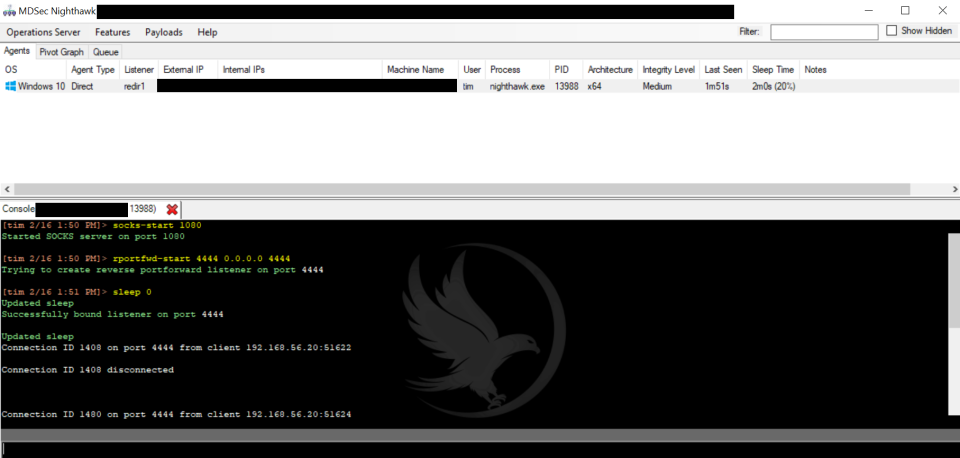Screen dimensions: 960x458
Task: Sort by the Sleep Time column header
Action: 773,70
